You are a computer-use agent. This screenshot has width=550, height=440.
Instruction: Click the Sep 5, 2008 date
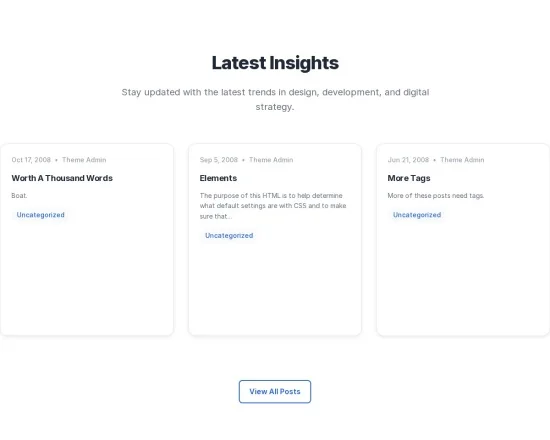pyautogui.click(x=219, y=160)
